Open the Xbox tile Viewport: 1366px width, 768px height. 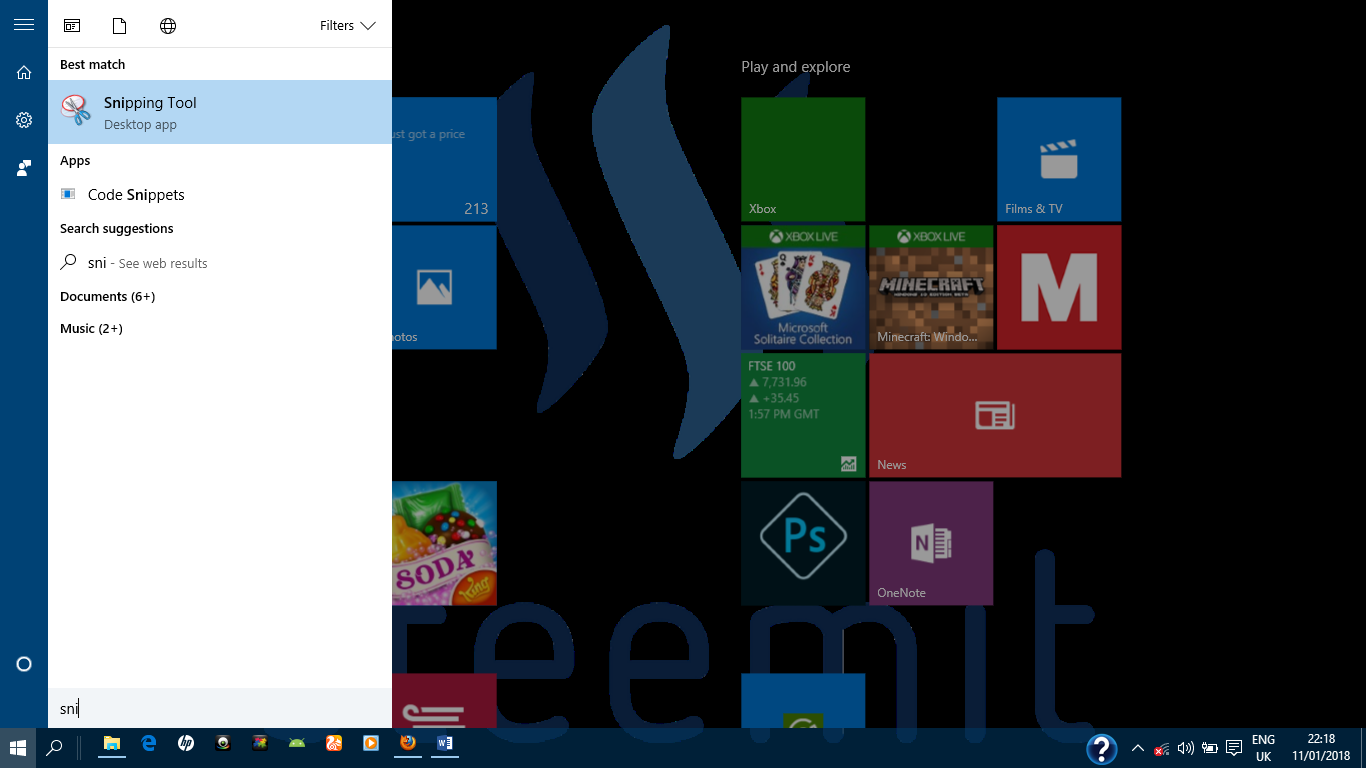tap(803, 159)
